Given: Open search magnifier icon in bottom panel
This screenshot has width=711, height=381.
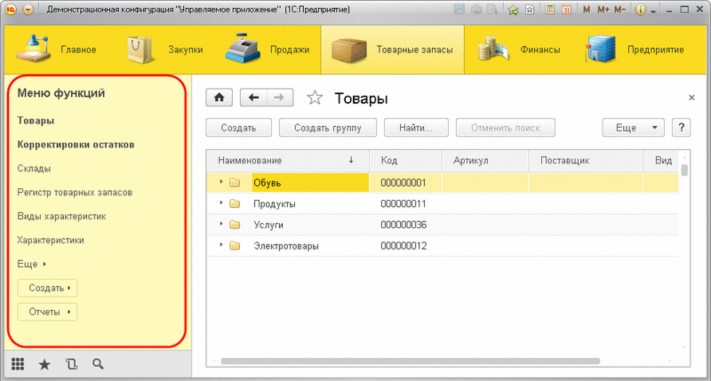Looking at the screenshot, I should 98,364.
